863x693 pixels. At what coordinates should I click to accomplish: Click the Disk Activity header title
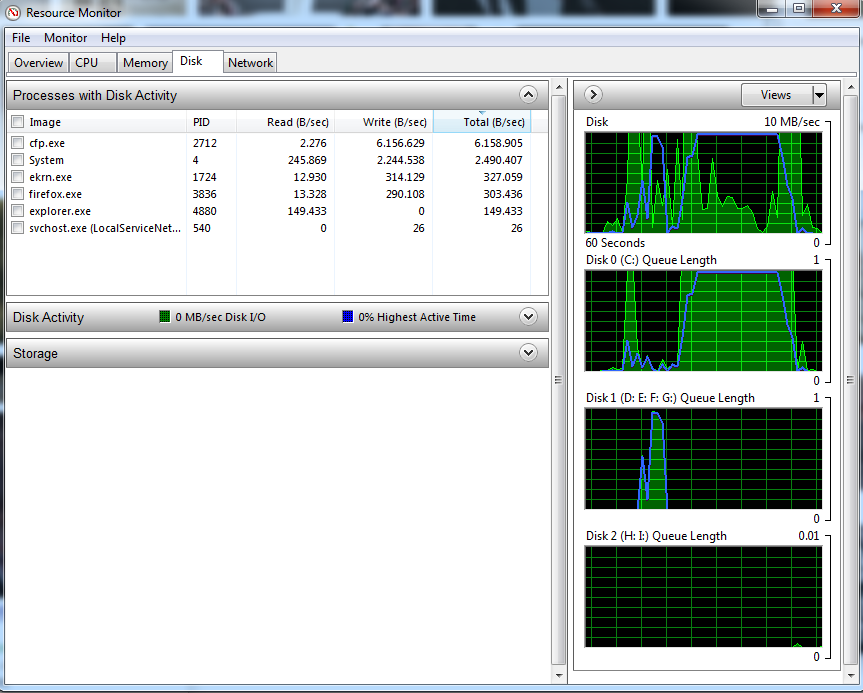tap(48, 318)
